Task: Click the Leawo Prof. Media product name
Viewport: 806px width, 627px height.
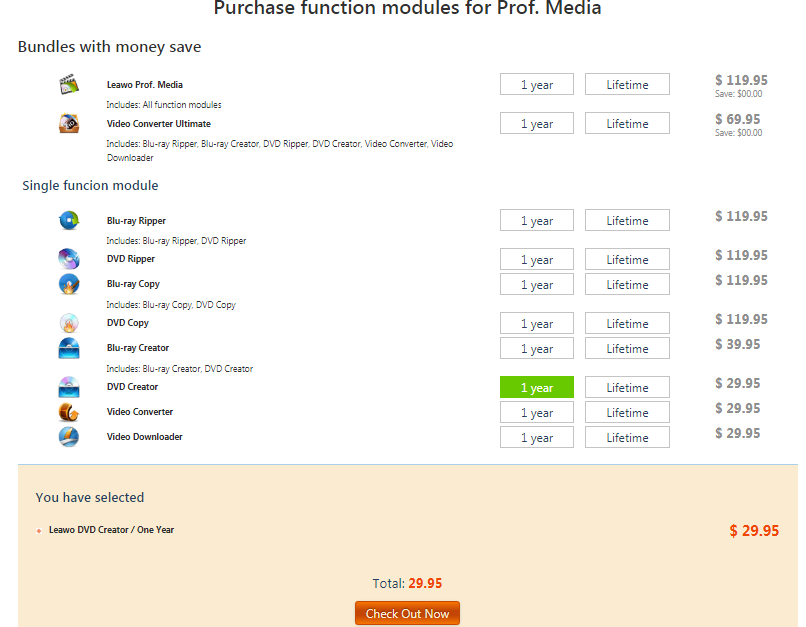Action: tap(144, 85)
